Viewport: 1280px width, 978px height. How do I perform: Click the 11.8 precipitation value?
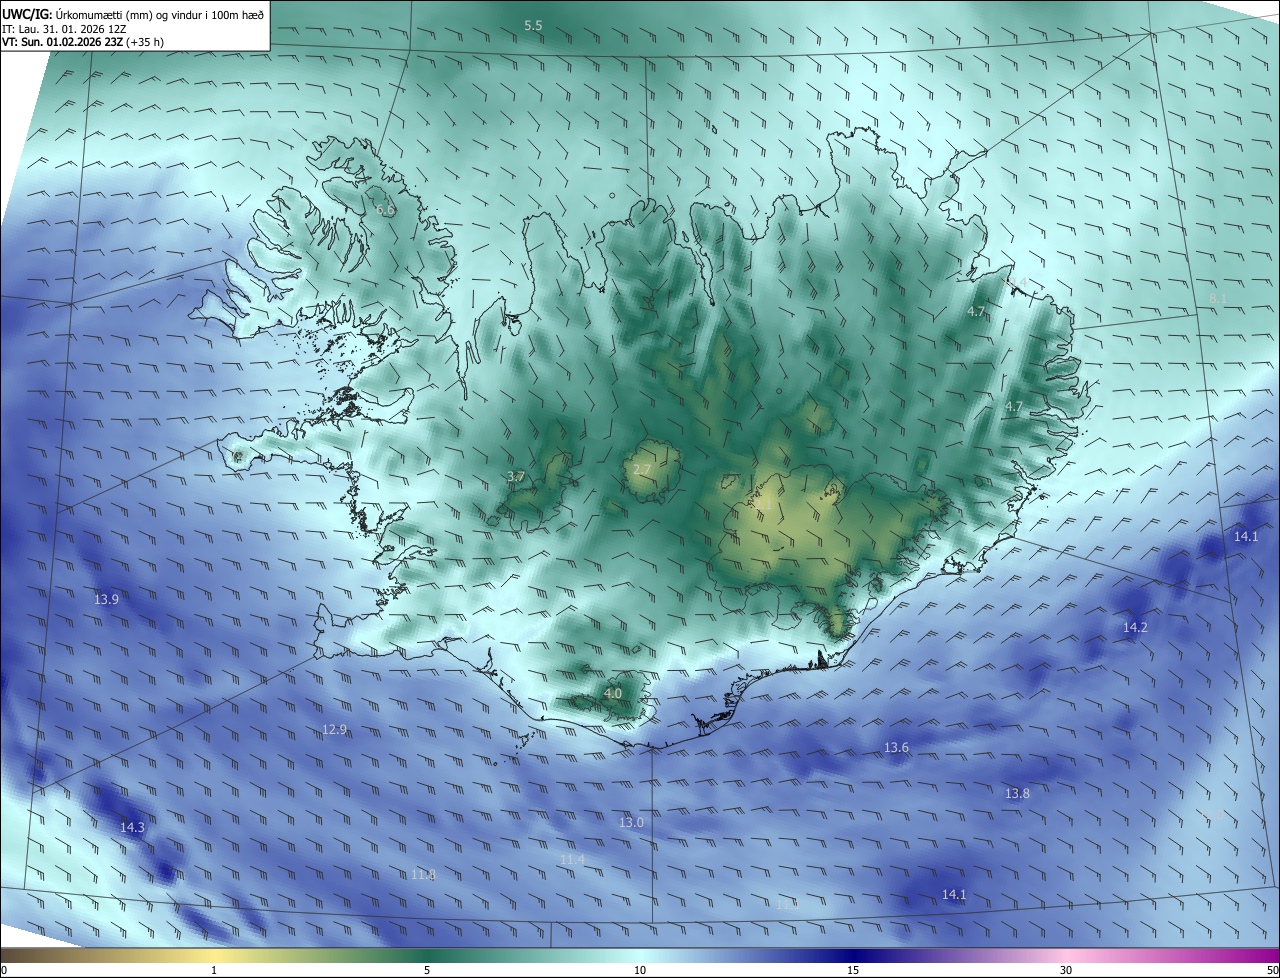click(x=424, y=875)
